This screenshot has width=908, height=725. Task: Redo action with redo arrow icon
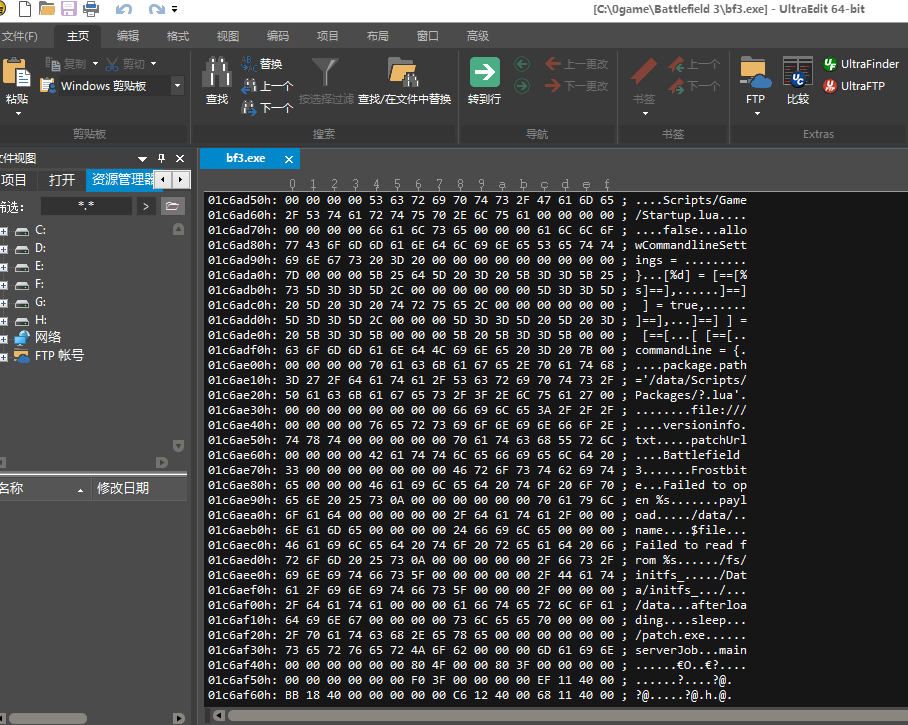tap(156, 9)
